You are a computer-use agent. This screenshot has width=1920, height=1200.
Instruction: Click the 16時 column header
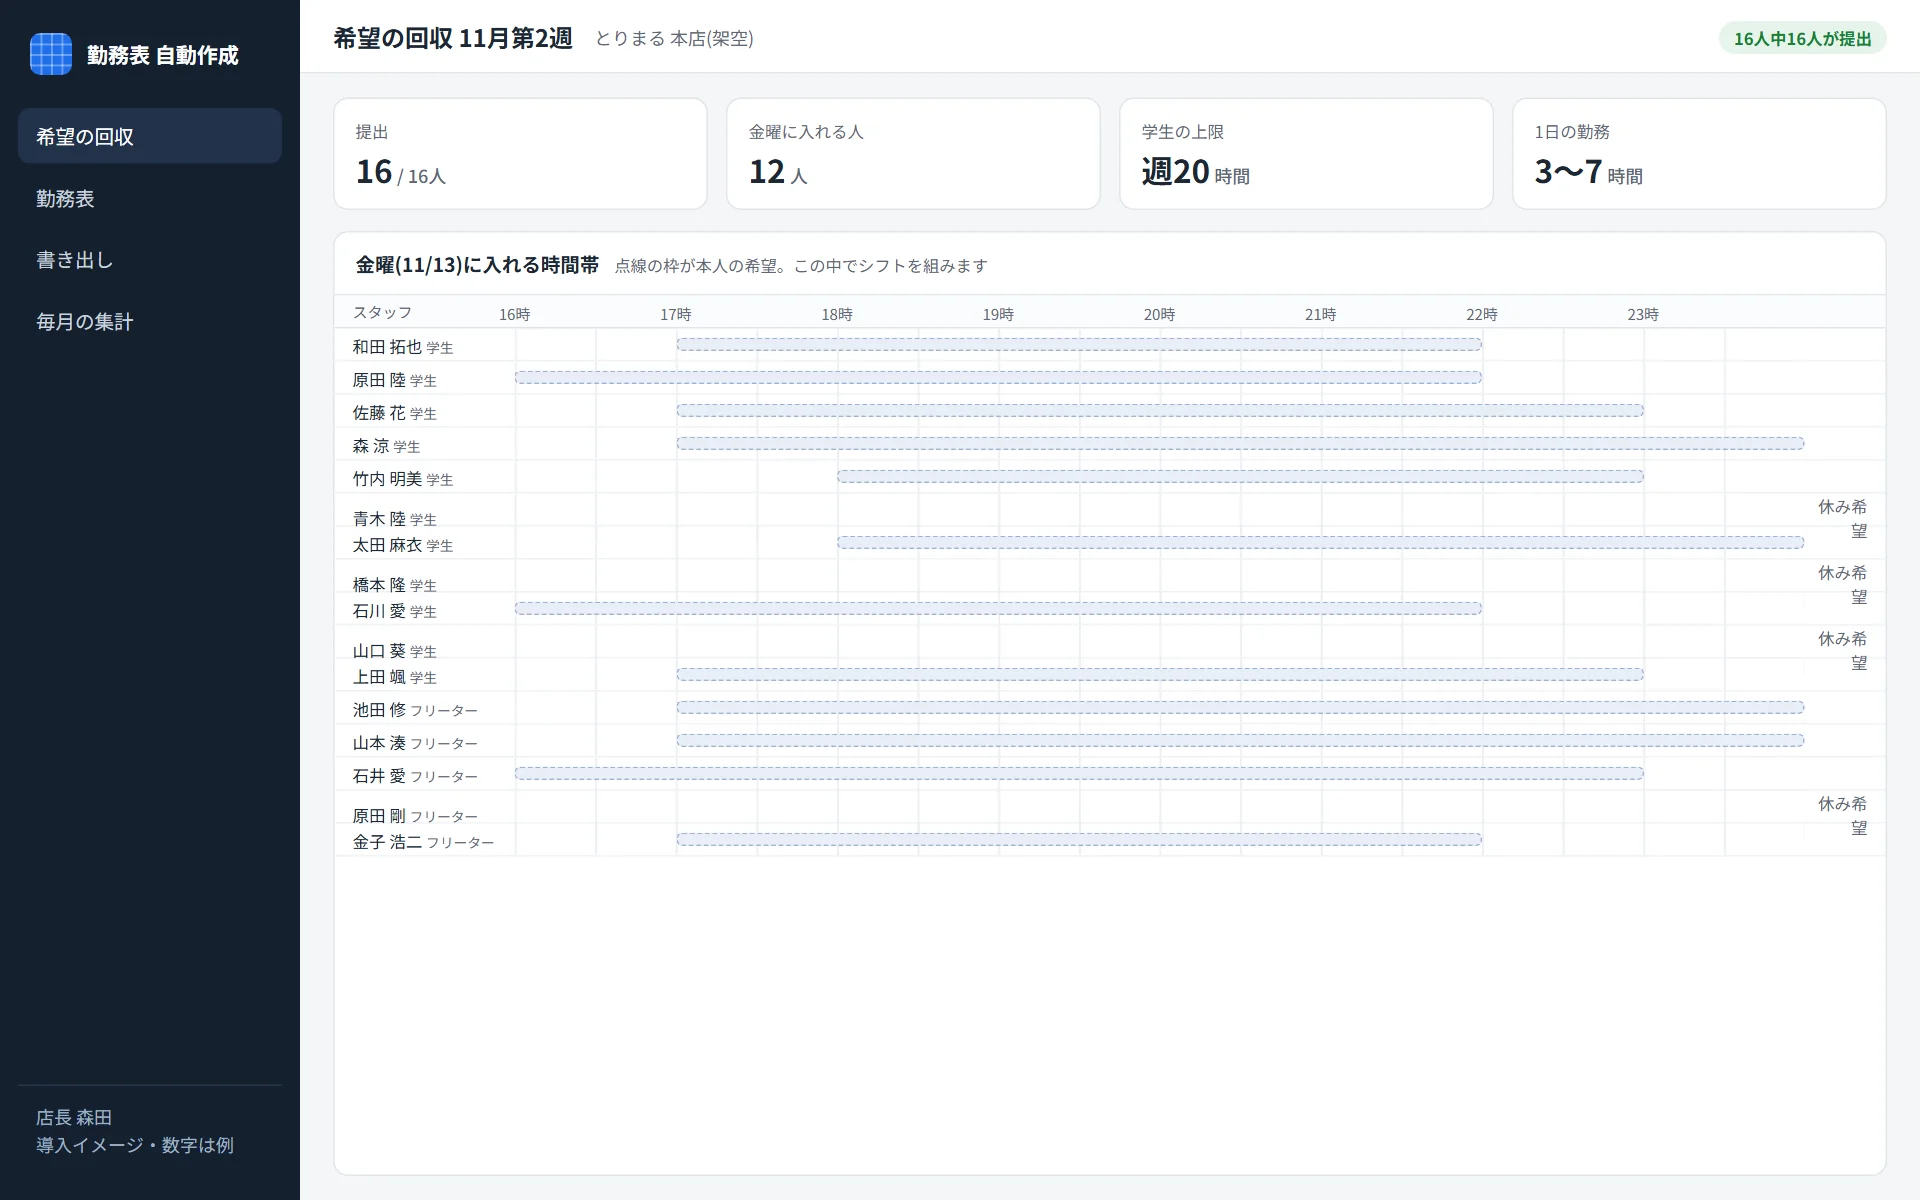[x=514, y=314]
